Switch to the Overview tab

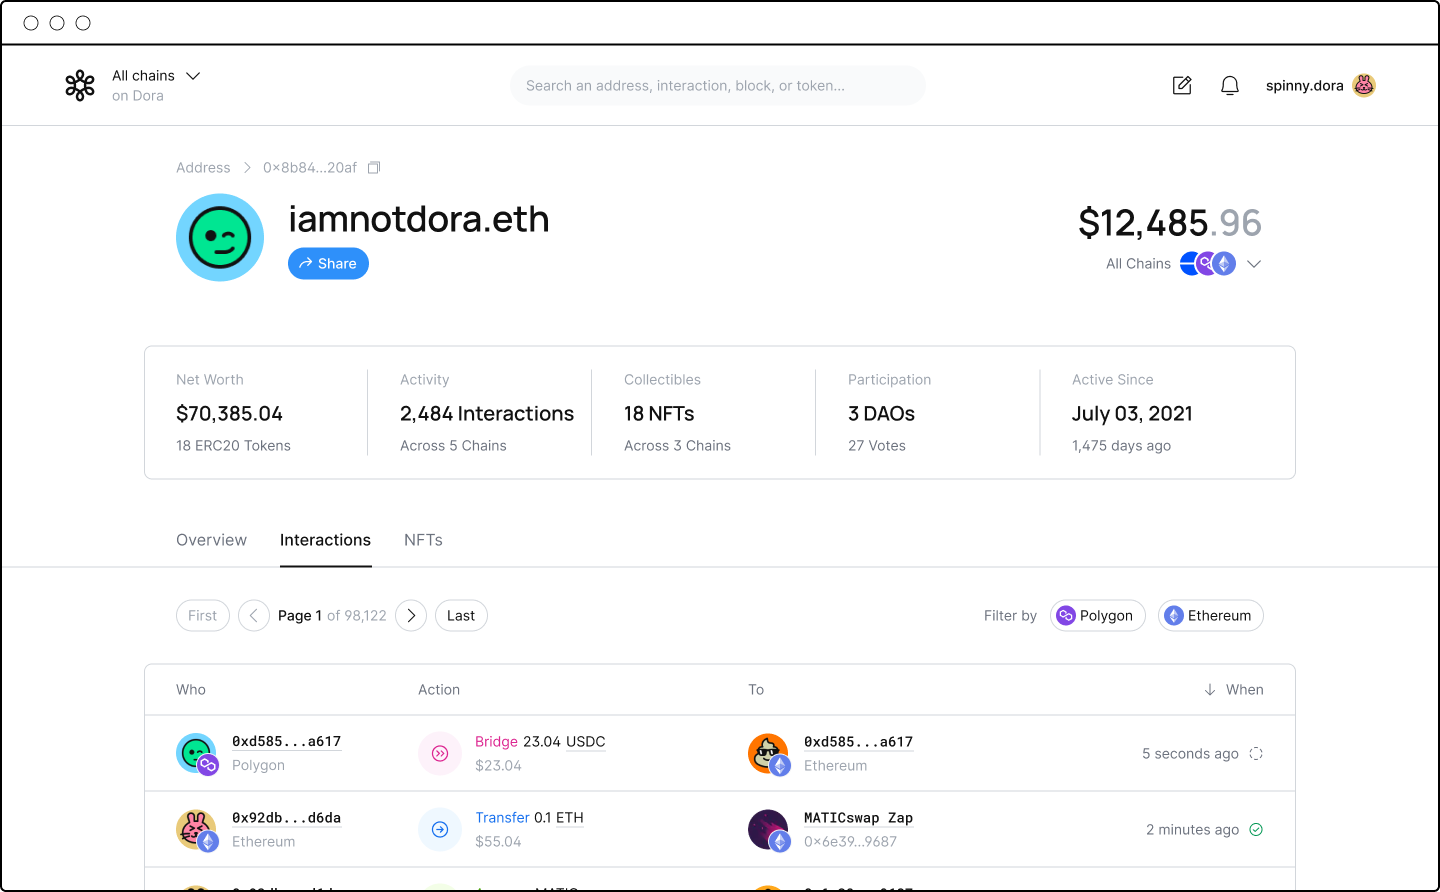(211, 540)
